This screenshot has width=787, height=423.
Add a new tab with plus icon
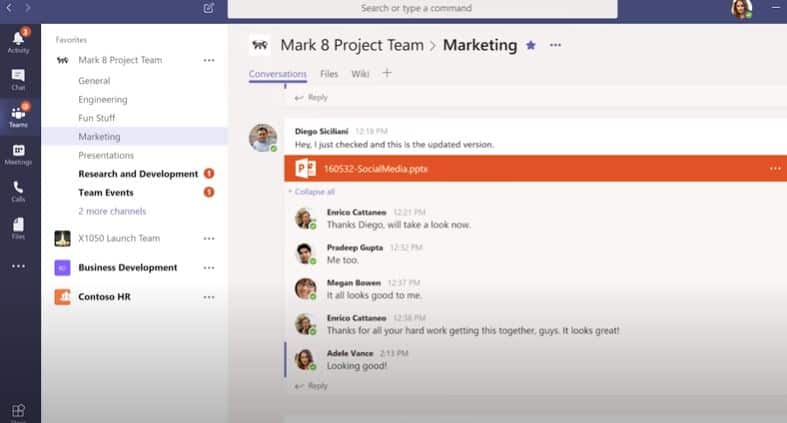[x=386, y=73]
